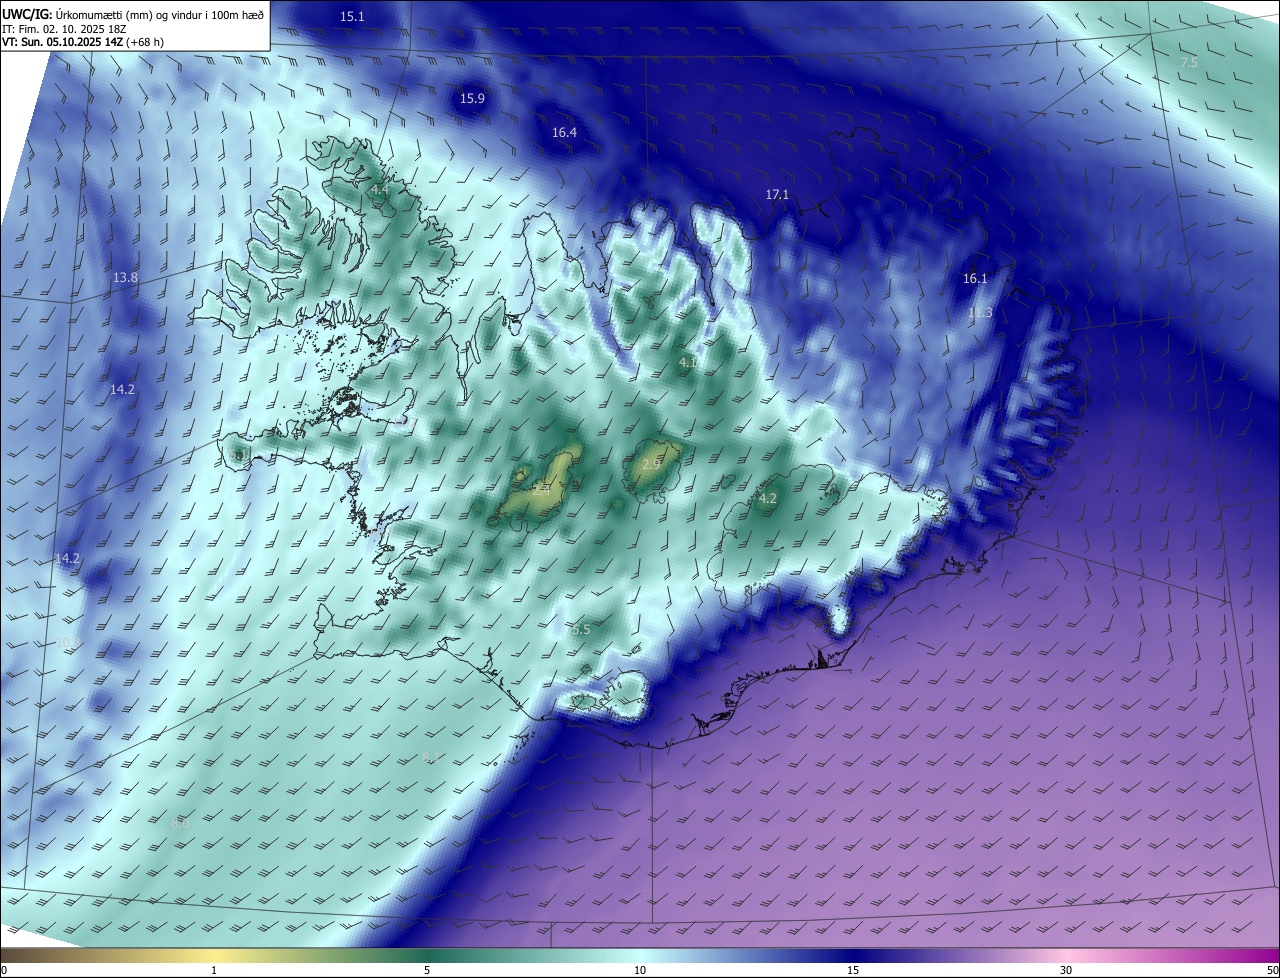Select the 15.9 precipitation value
The image size is (1280, 978).
(472, 99)
